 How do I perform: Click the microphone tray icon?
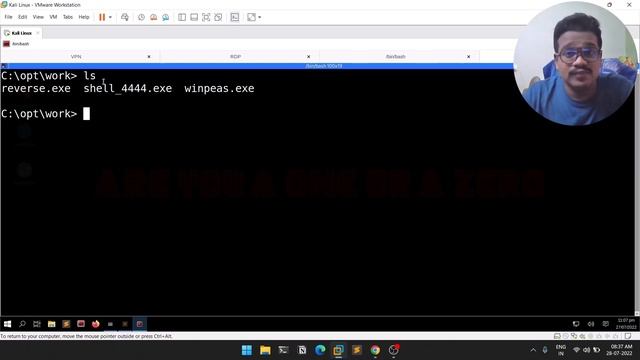[x=545, y=350]
